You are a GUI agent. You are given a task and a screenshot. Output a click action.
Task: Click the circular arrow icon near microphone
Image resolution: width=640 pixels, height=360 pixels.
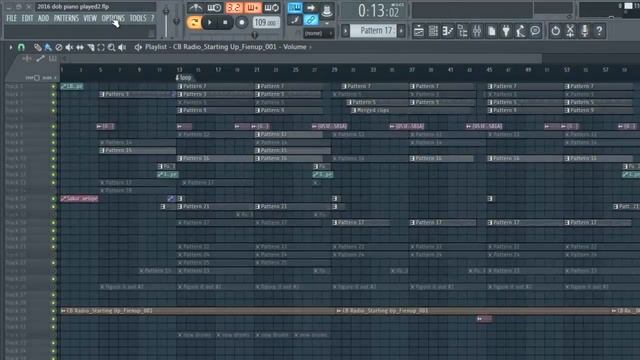556,31
